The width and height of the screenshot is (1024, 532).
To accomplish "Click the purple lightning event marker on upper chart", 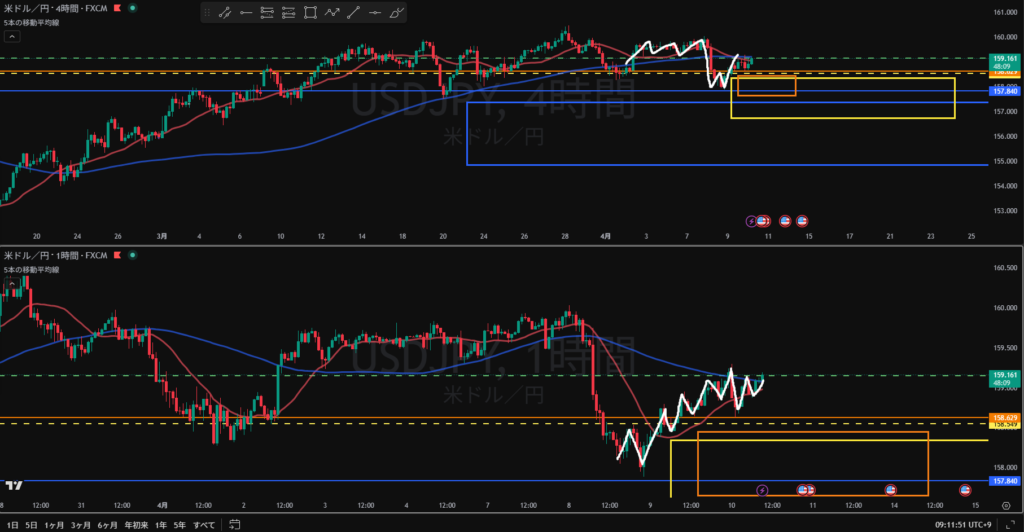I will click(x=752, y=220).
